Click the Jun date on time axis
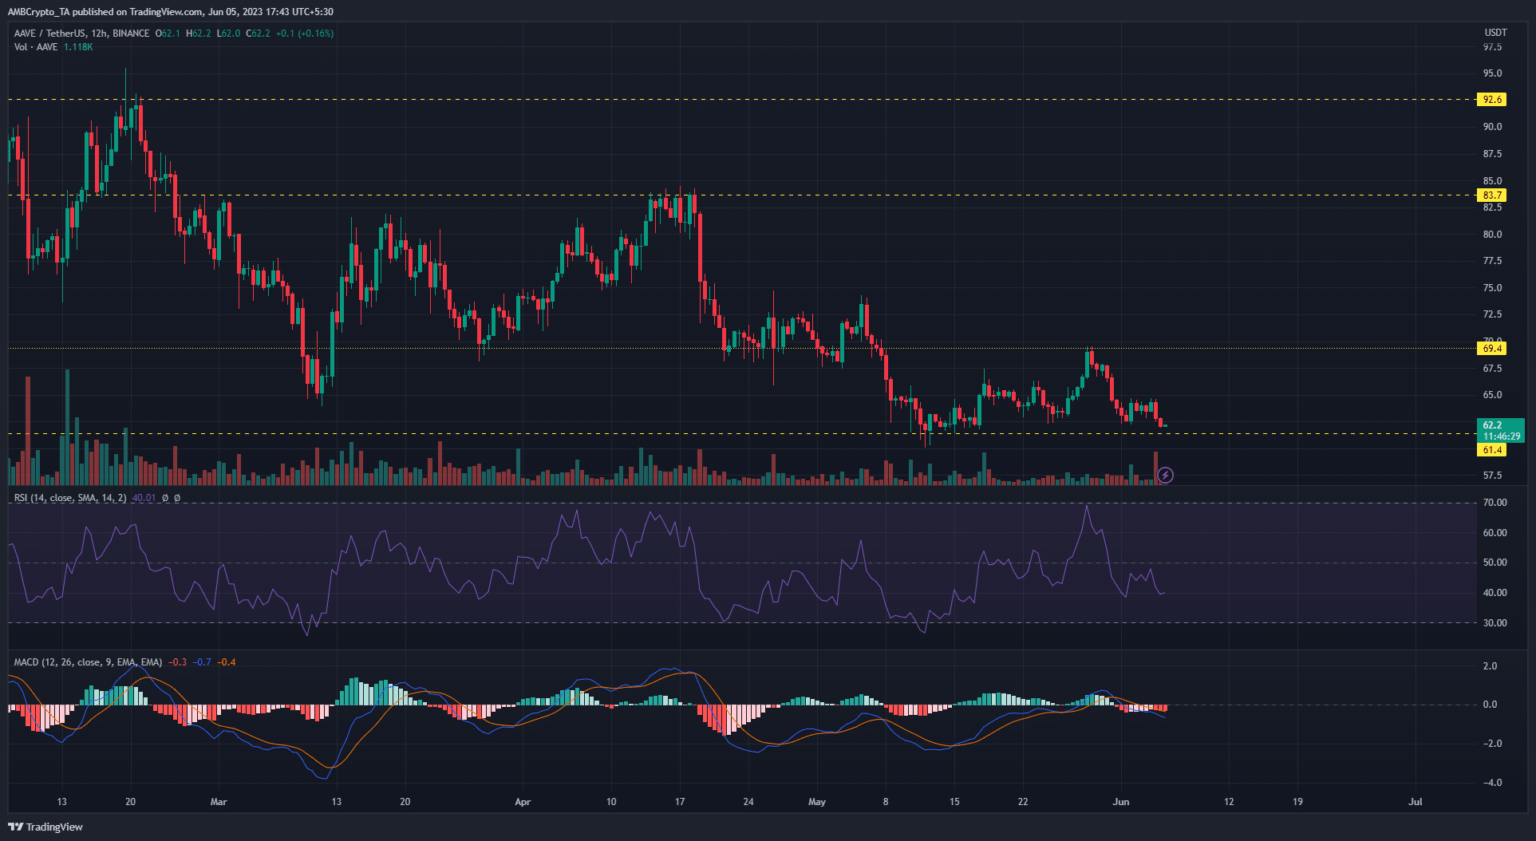Screen dimensions: 1536x841 1120,802
